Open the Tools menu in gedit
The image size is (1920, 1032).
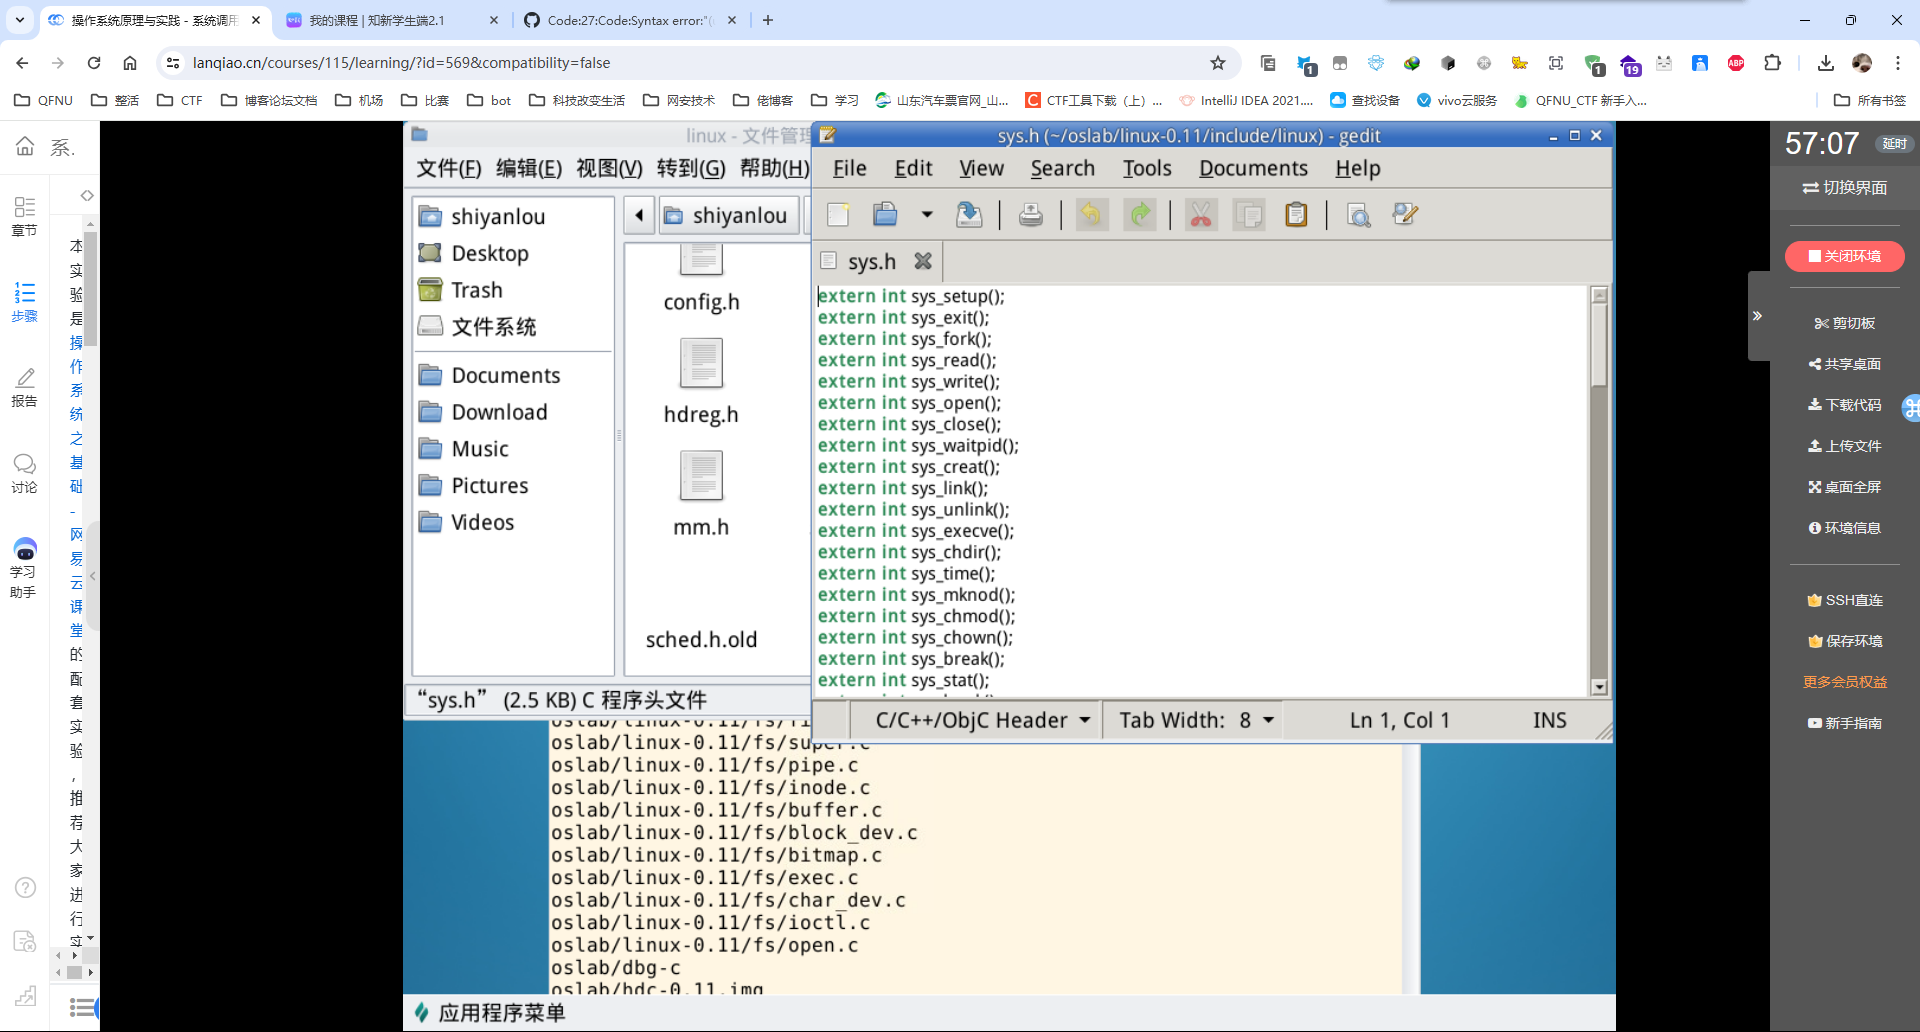point(1146,168)
